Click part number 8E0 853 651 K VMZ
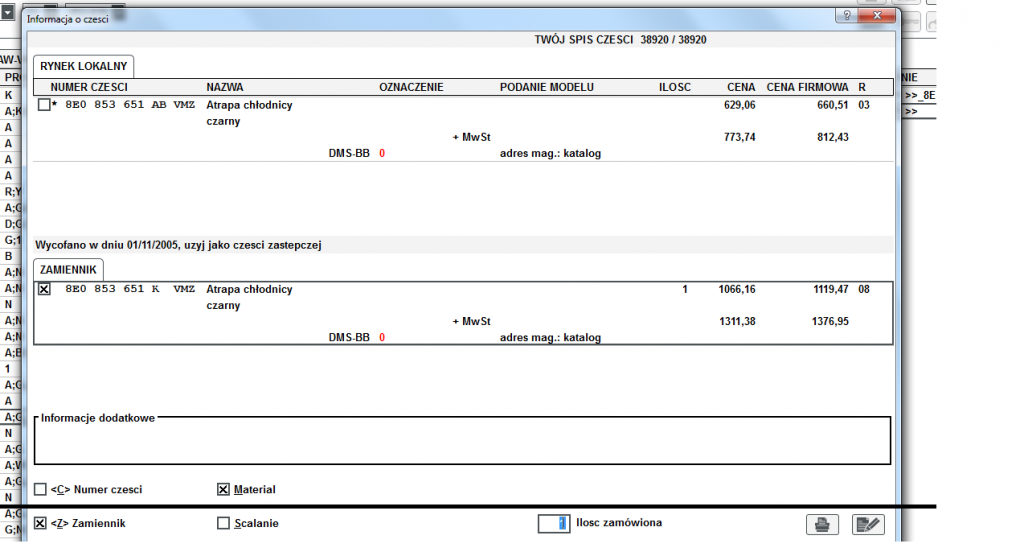Image resolution: width=1024 pixels, height=556 pixels. coord(130,289)
